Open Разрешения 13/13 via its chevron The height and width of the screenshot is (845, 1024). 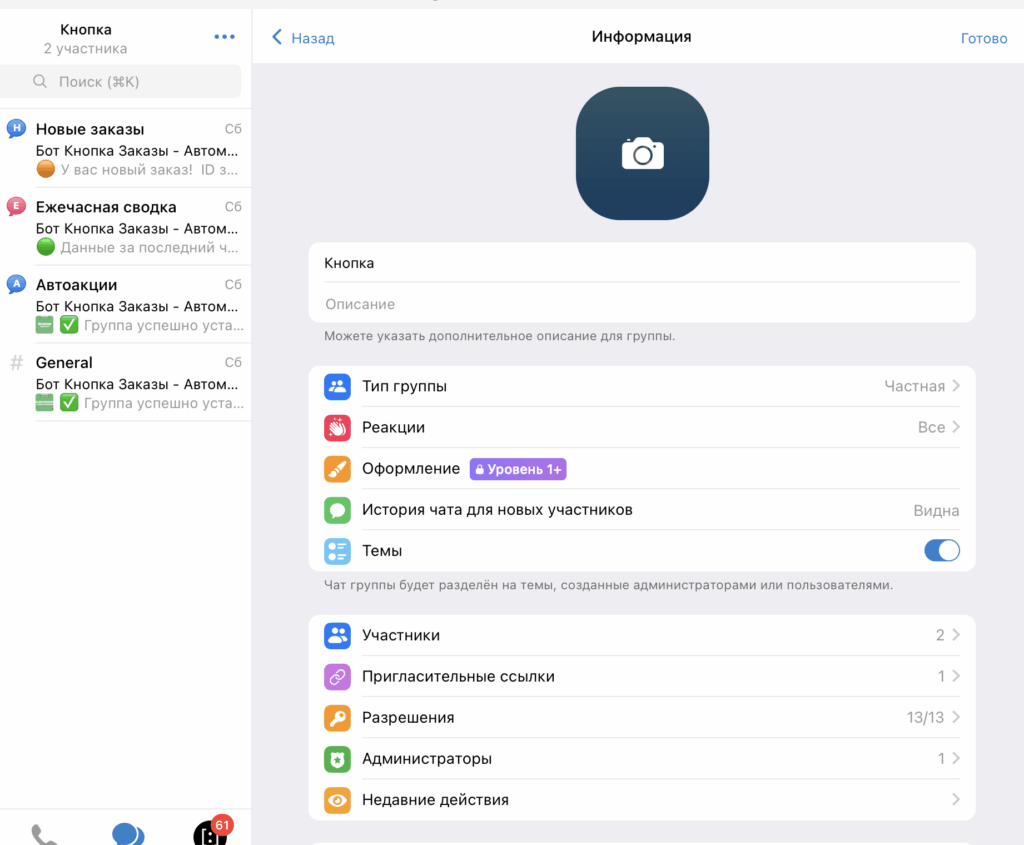[x=956, y=717]
